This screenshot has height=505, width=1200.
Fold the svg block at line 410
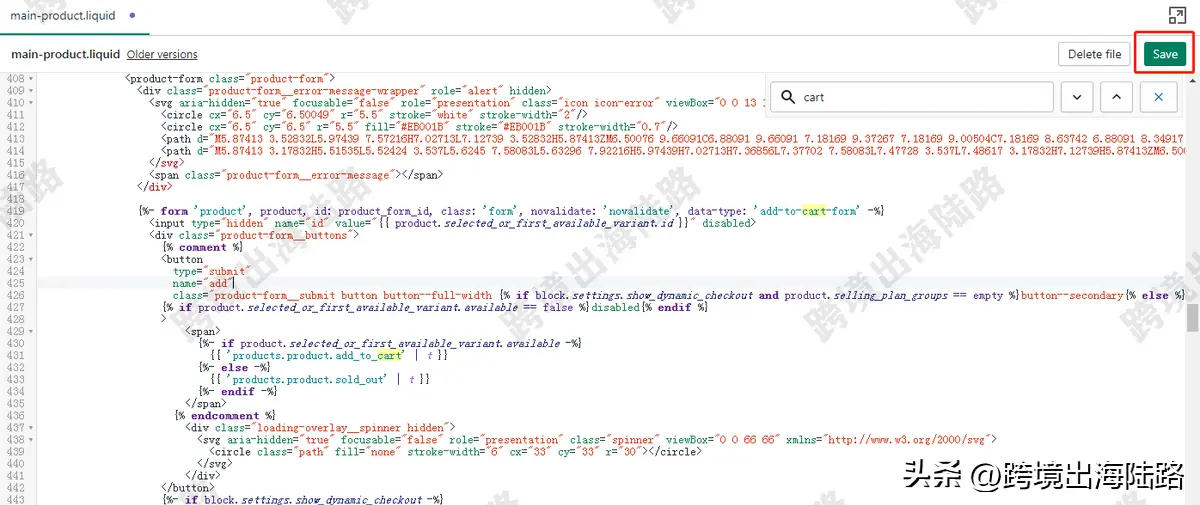point(31,103)
